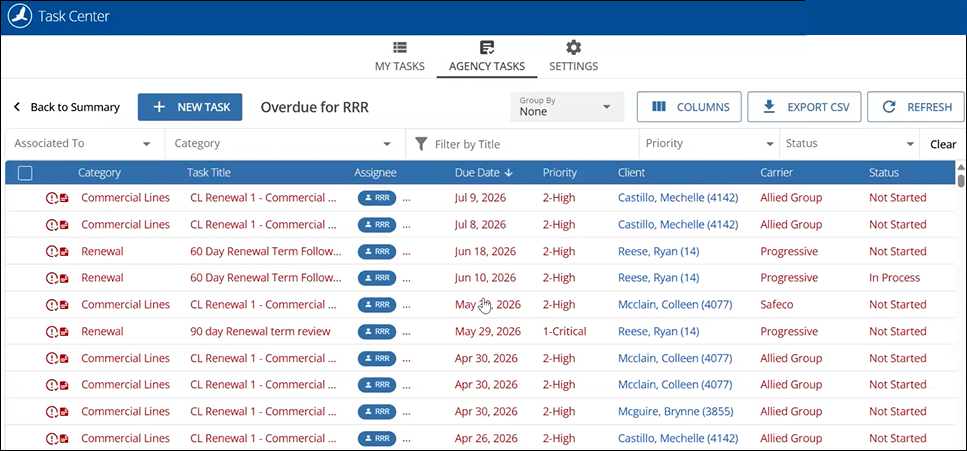The height and width of the screenshot is (451, 967).
Task: Sort by the Task Title column header
Action: coord(209,173)
